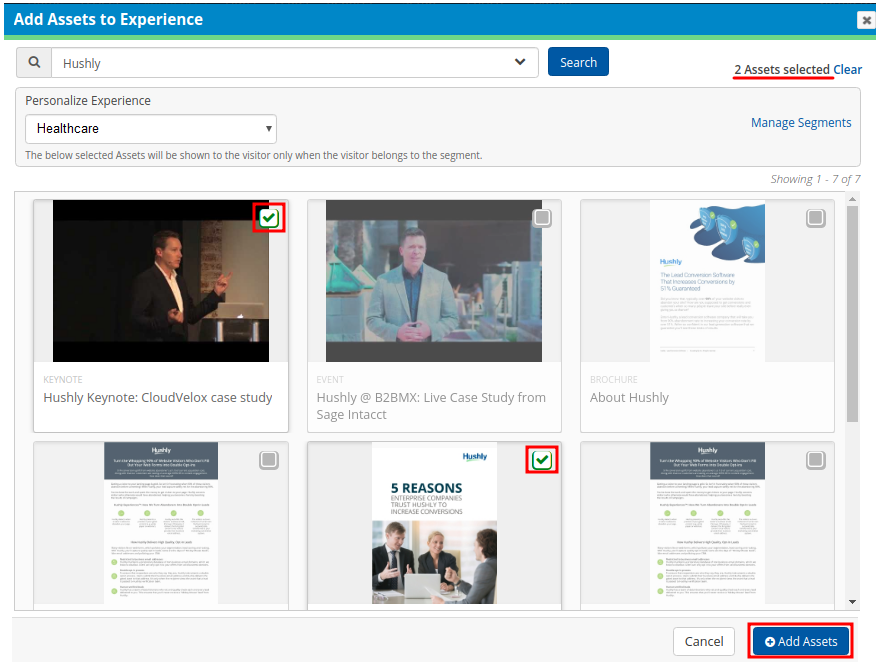Click title Hushly Keynote: CloudVelox case study
This screenshot has width=879, height=663.
tap(158, 397)
